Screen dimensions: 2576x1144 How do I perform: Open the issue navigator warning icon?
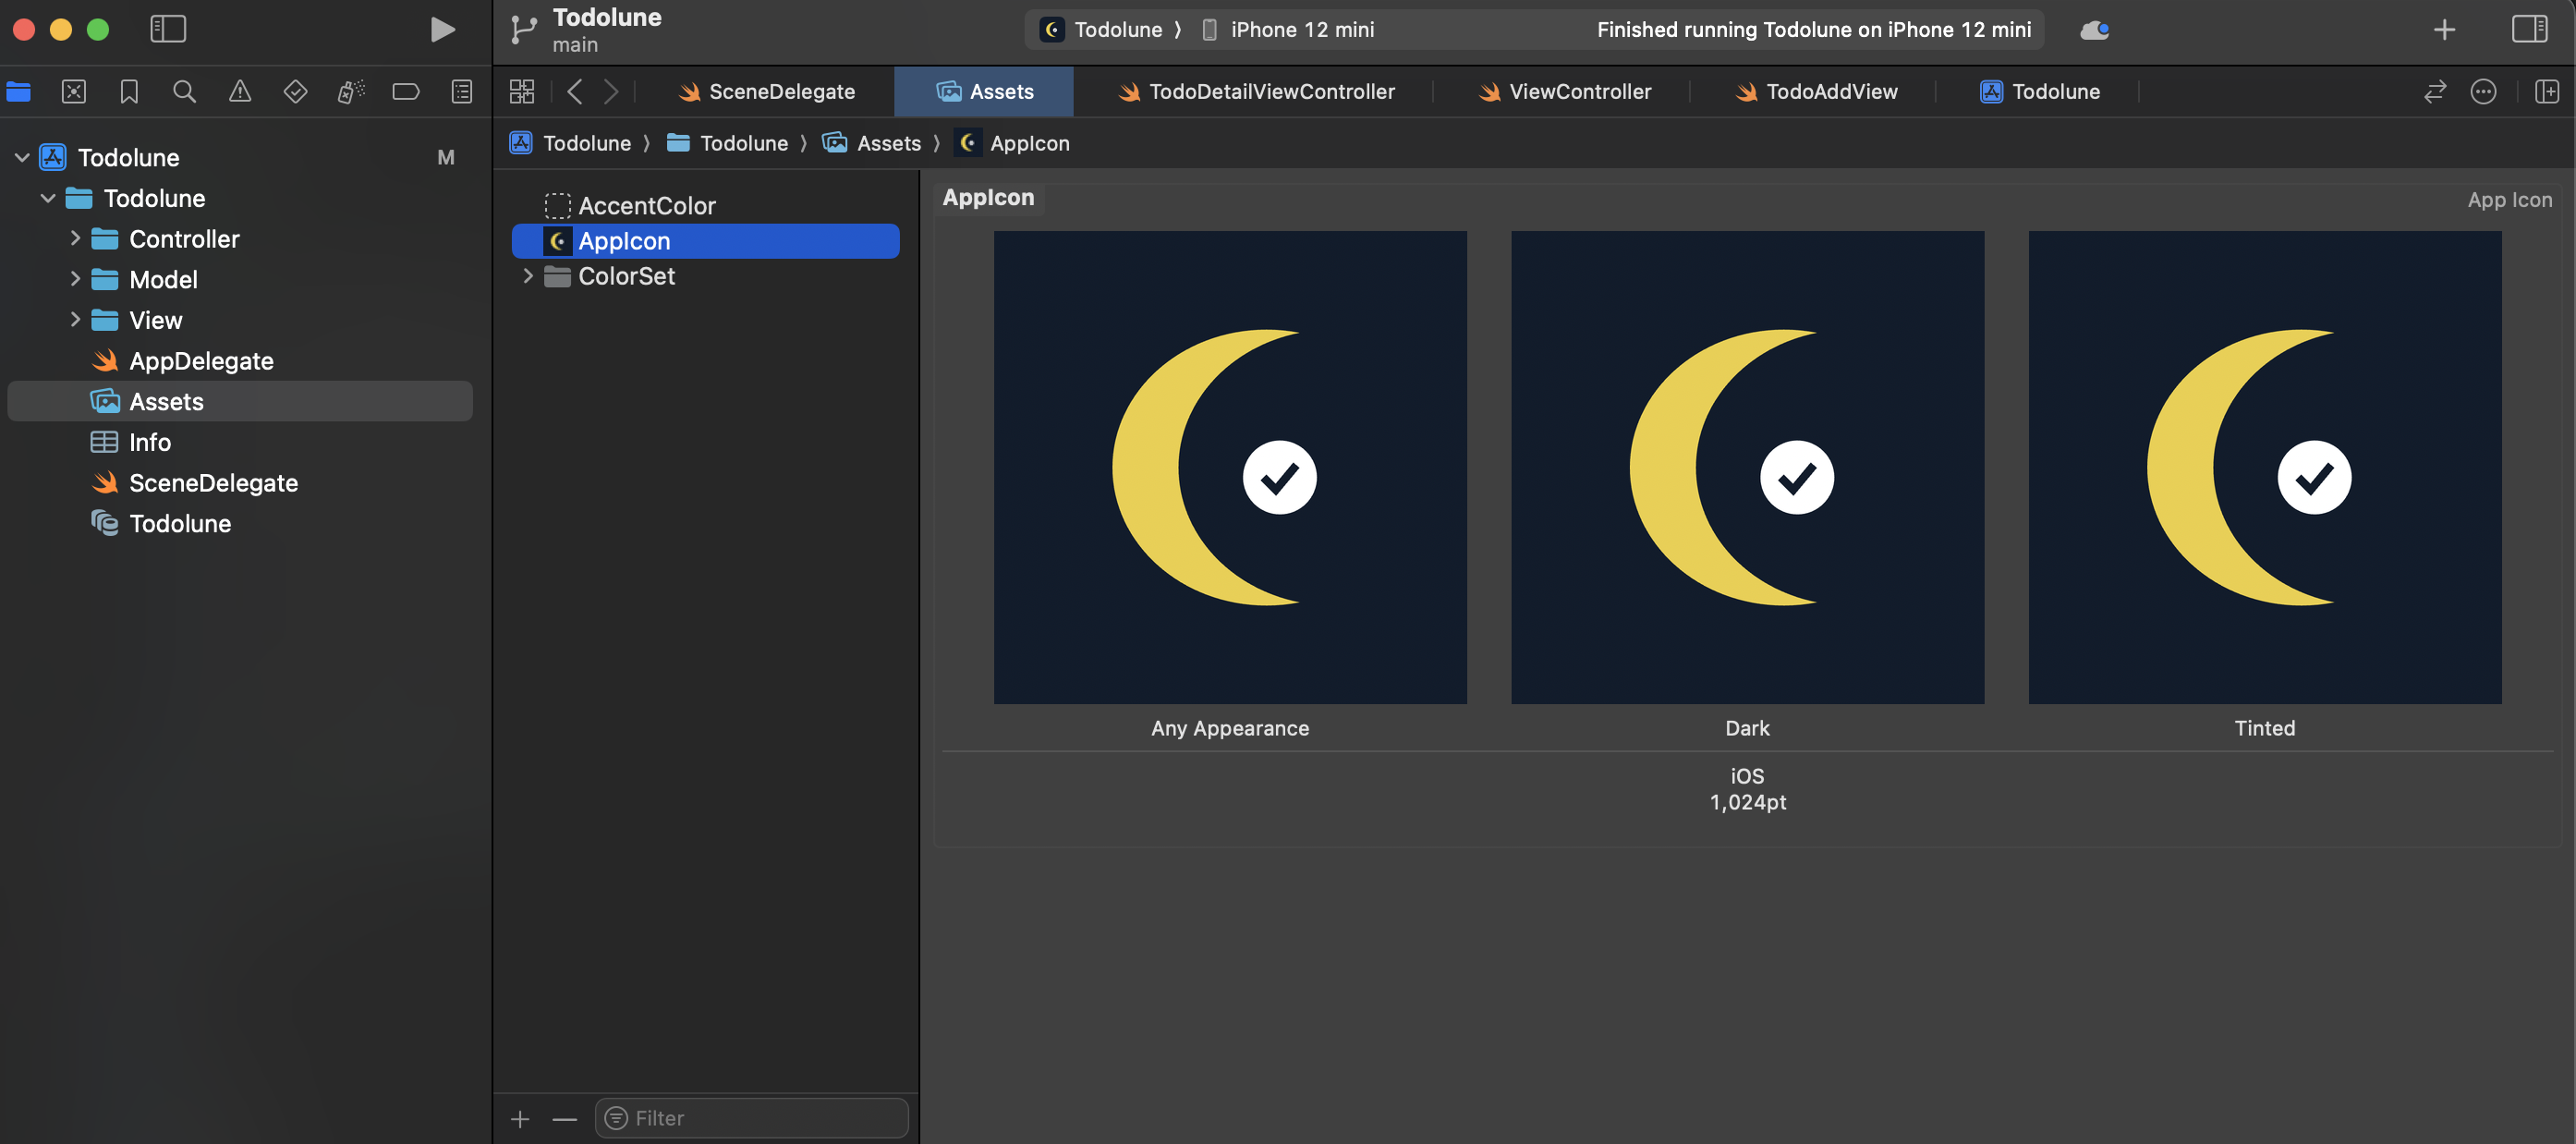[240, 92]
